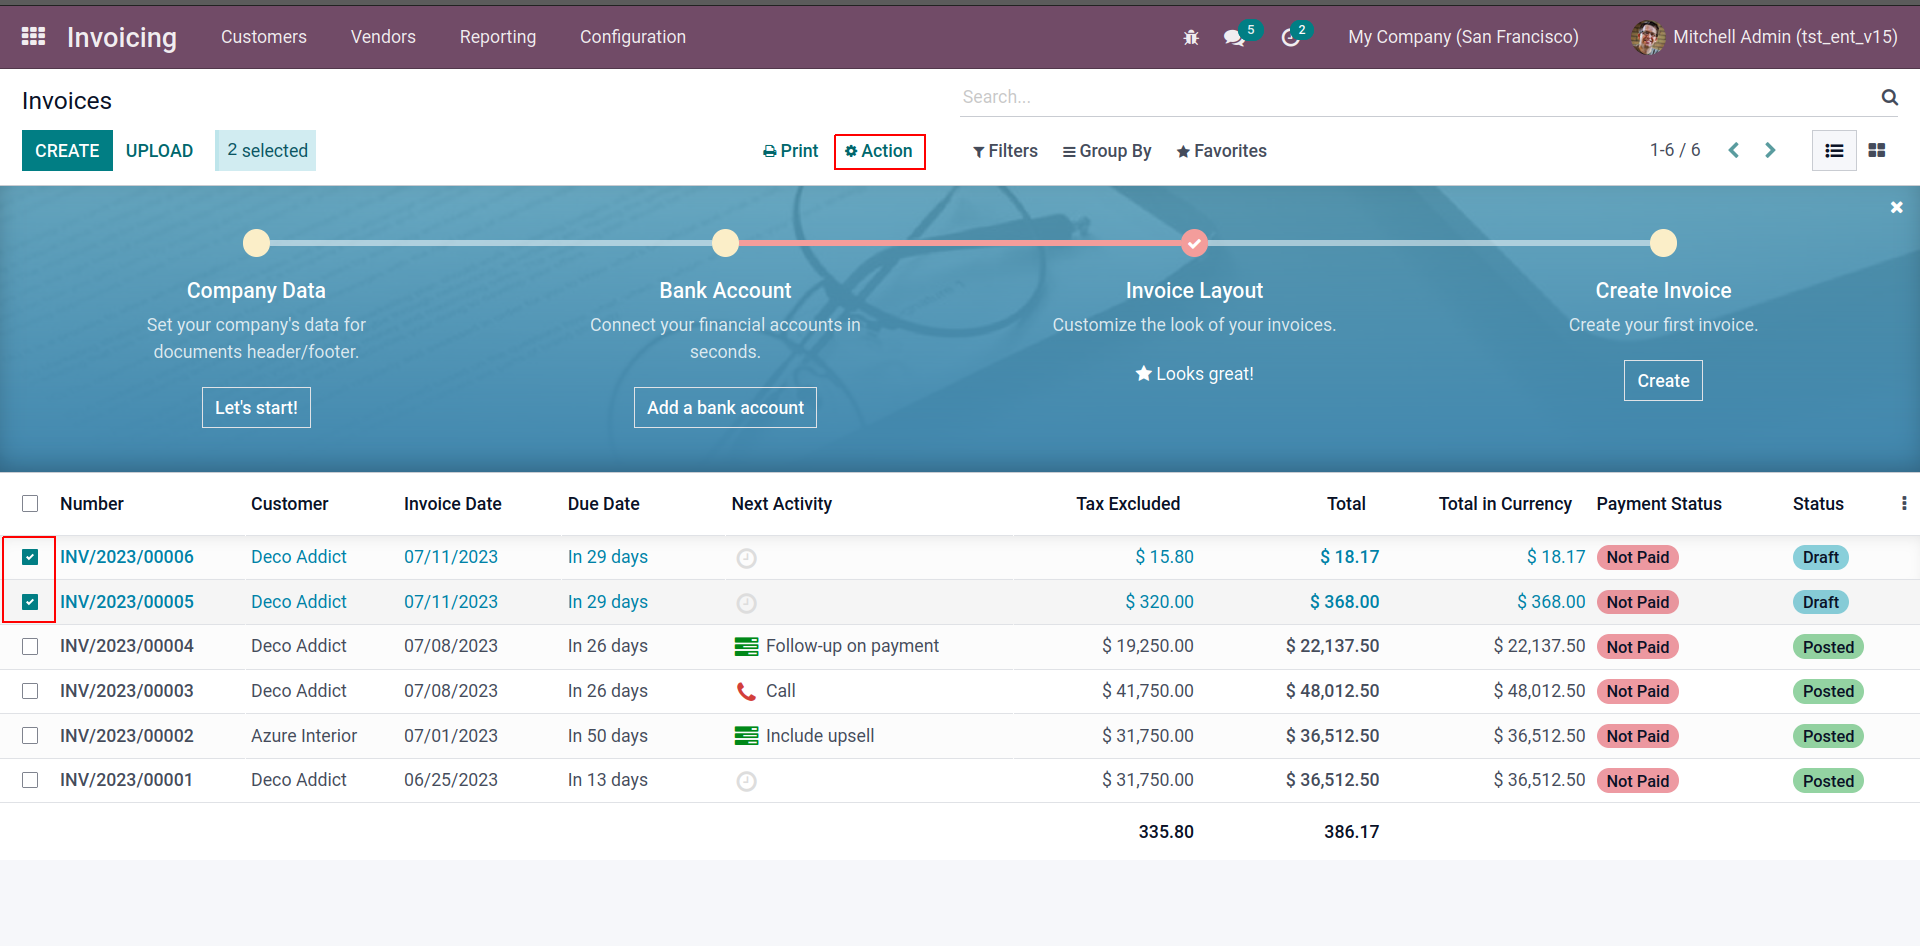Sort by the Tax Excluded column header
This screenshot has width=1920, height=946.
[x=1128, y=504]
